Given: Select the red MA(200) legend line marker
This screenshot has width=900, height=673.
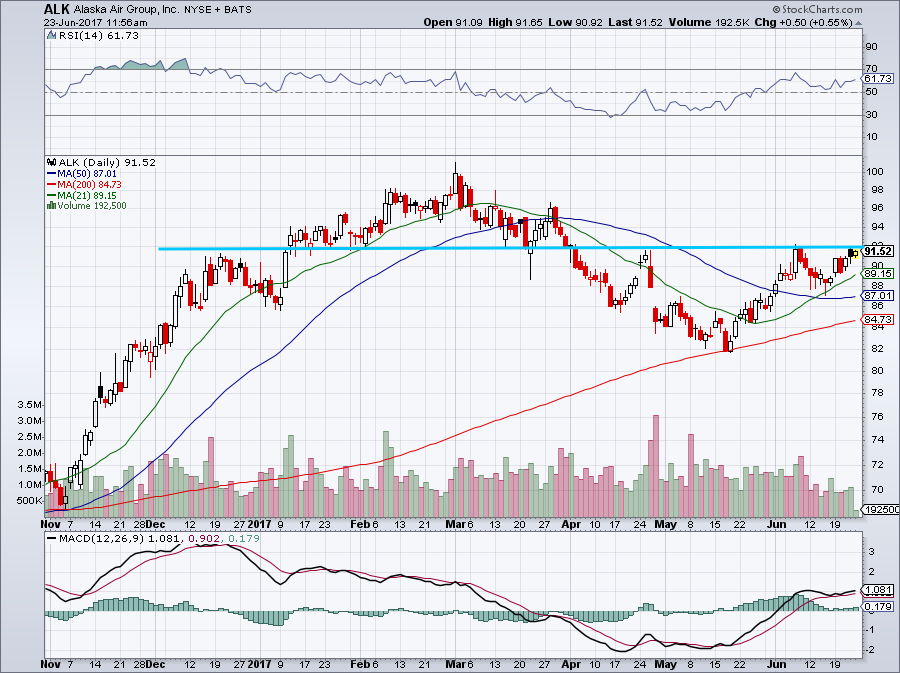Looking at the screenshot, I should (51, 185).
